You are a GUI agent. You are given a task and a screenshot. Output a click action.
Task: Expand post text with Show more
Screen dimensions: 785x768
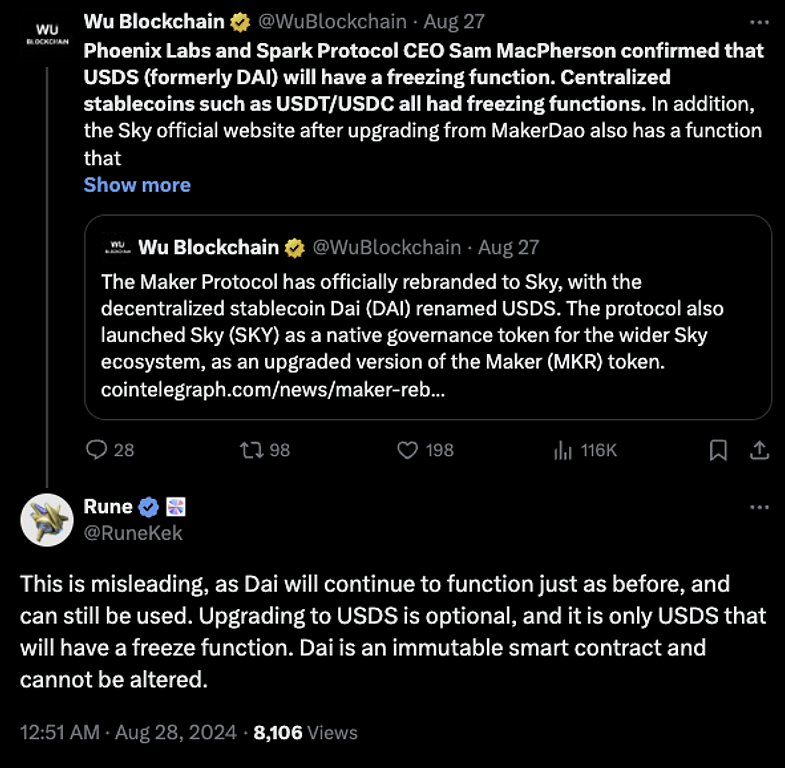(x=137, y=185)
